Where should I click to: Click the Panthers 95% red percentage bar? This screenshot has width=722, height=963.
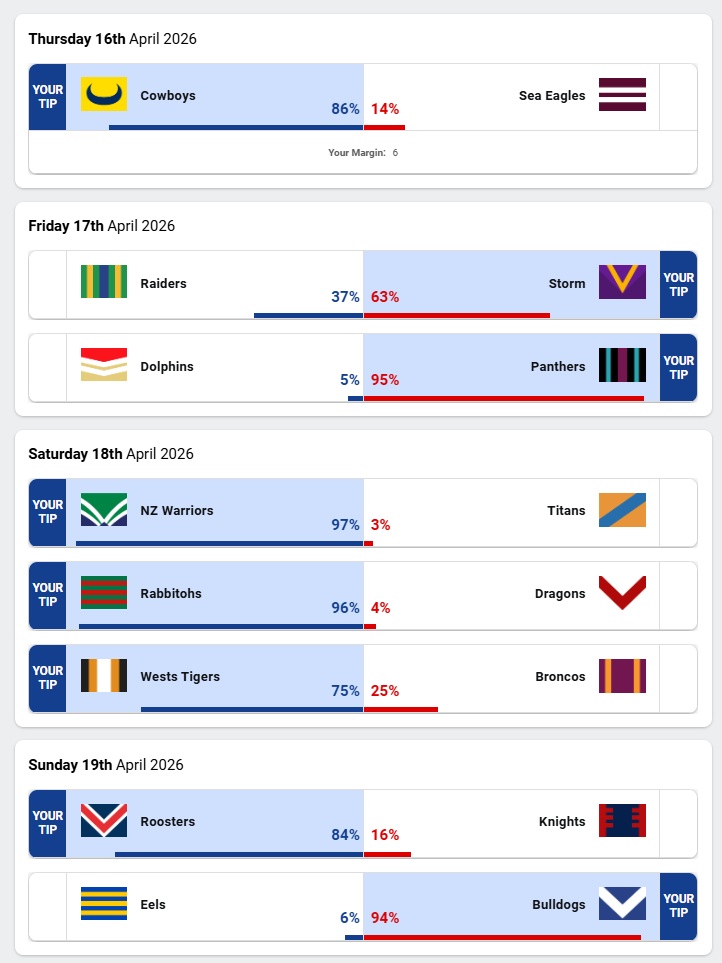(x=503, y=398)
